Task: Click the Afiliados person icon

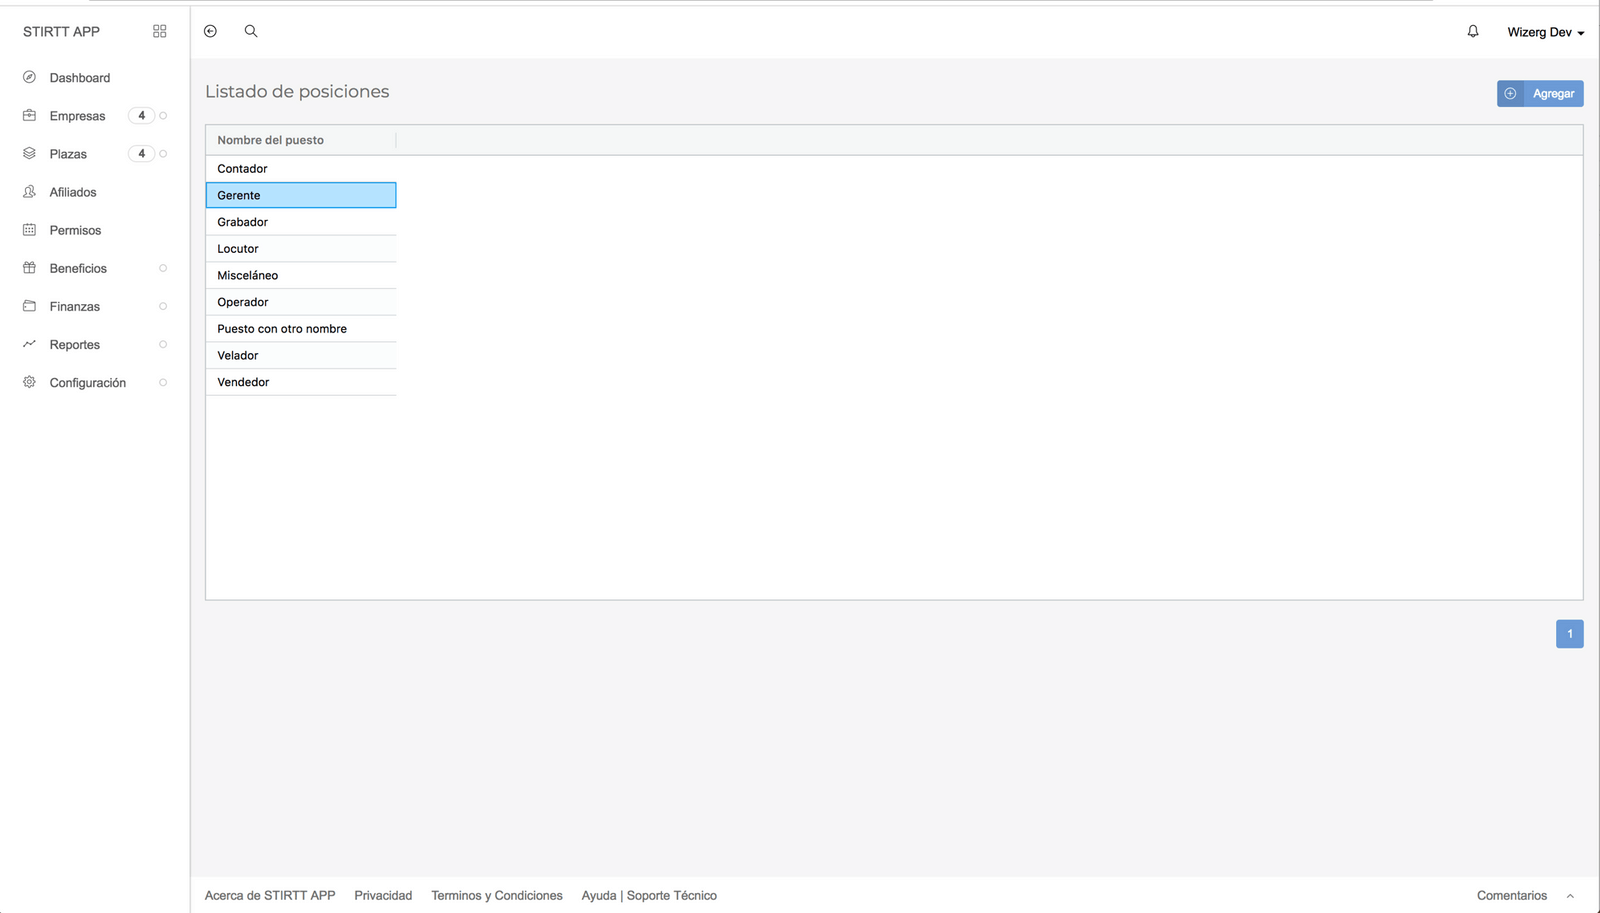Action: (29, 191)
